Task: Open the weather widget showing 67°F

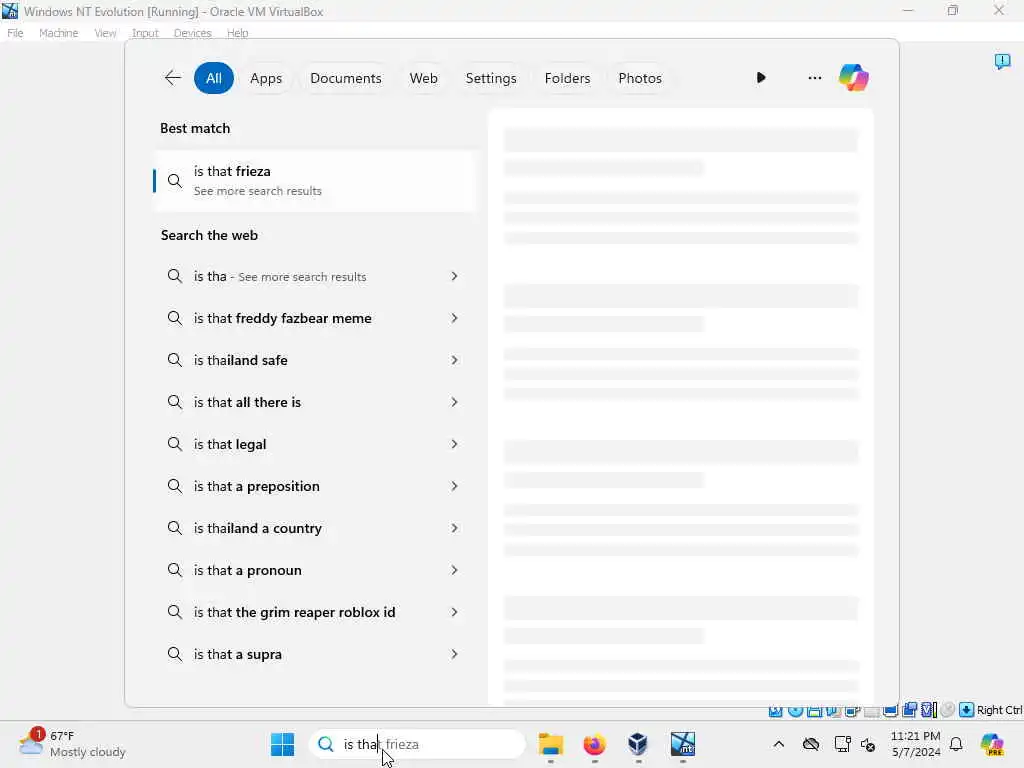Action: (72, 744)
